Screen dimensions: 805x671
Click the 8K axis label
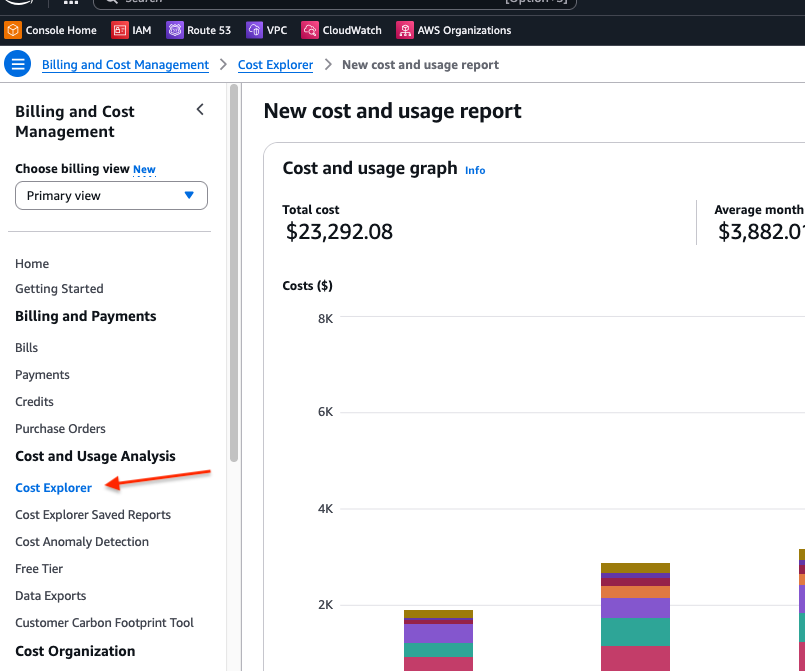[x=325, y=319]
